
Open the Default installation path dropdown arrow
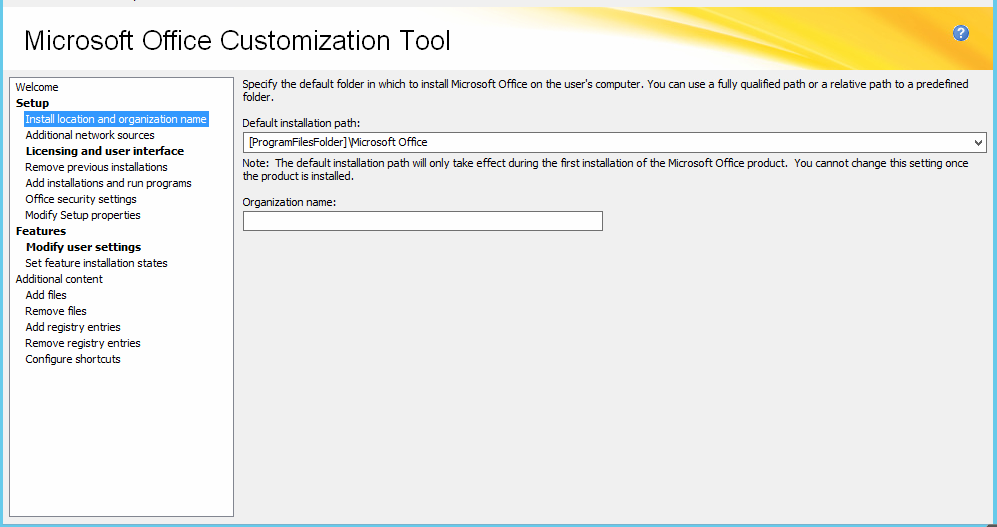coord(977,143)
